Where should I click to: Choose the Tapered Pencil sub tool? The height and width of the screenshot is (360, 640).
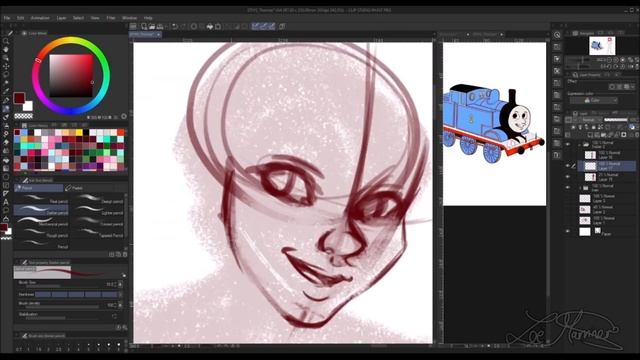(x=96, y=233)
